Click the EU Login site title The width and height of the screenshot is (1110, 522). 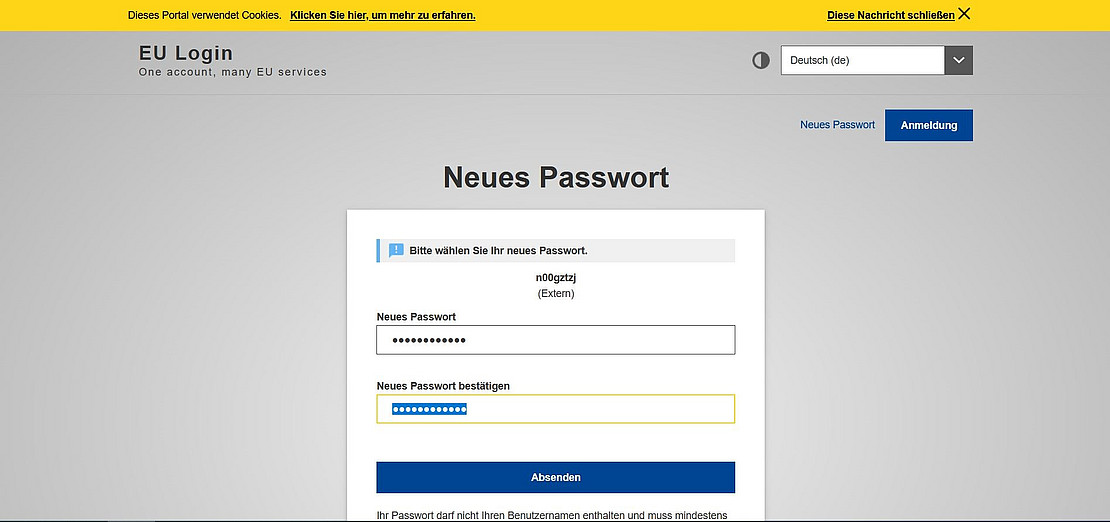tap(186, 53)
